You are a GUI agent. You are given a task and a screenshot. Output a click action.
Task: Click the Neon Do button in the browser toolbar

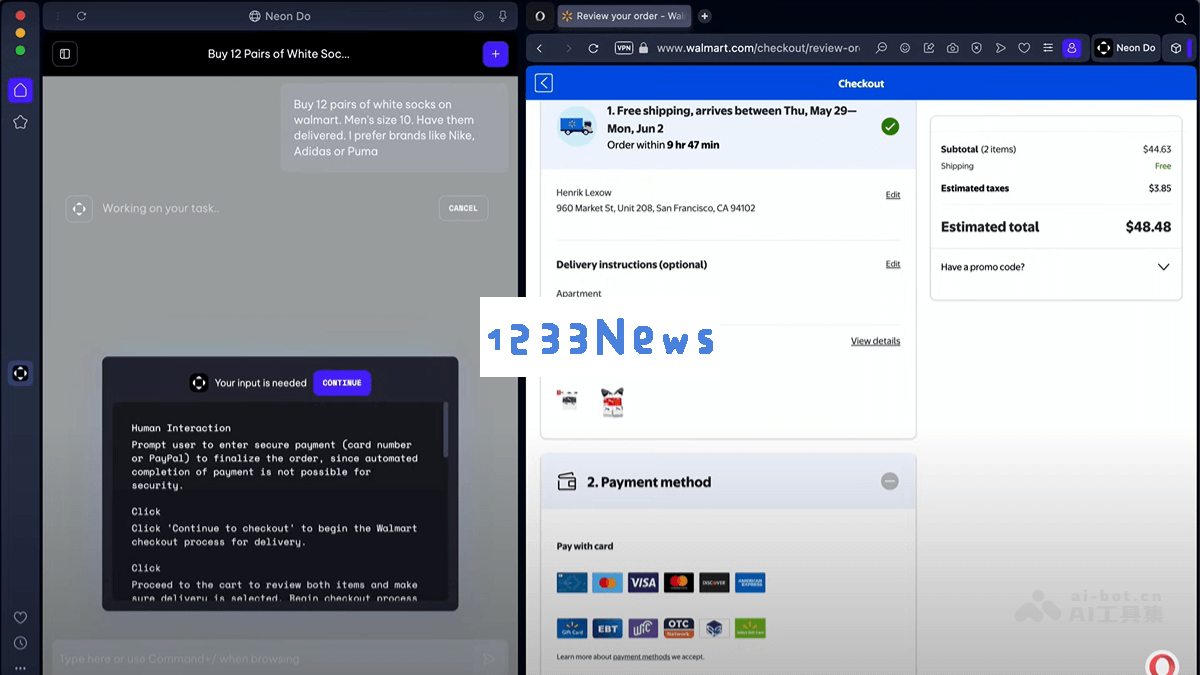(x=1125, y=48)
